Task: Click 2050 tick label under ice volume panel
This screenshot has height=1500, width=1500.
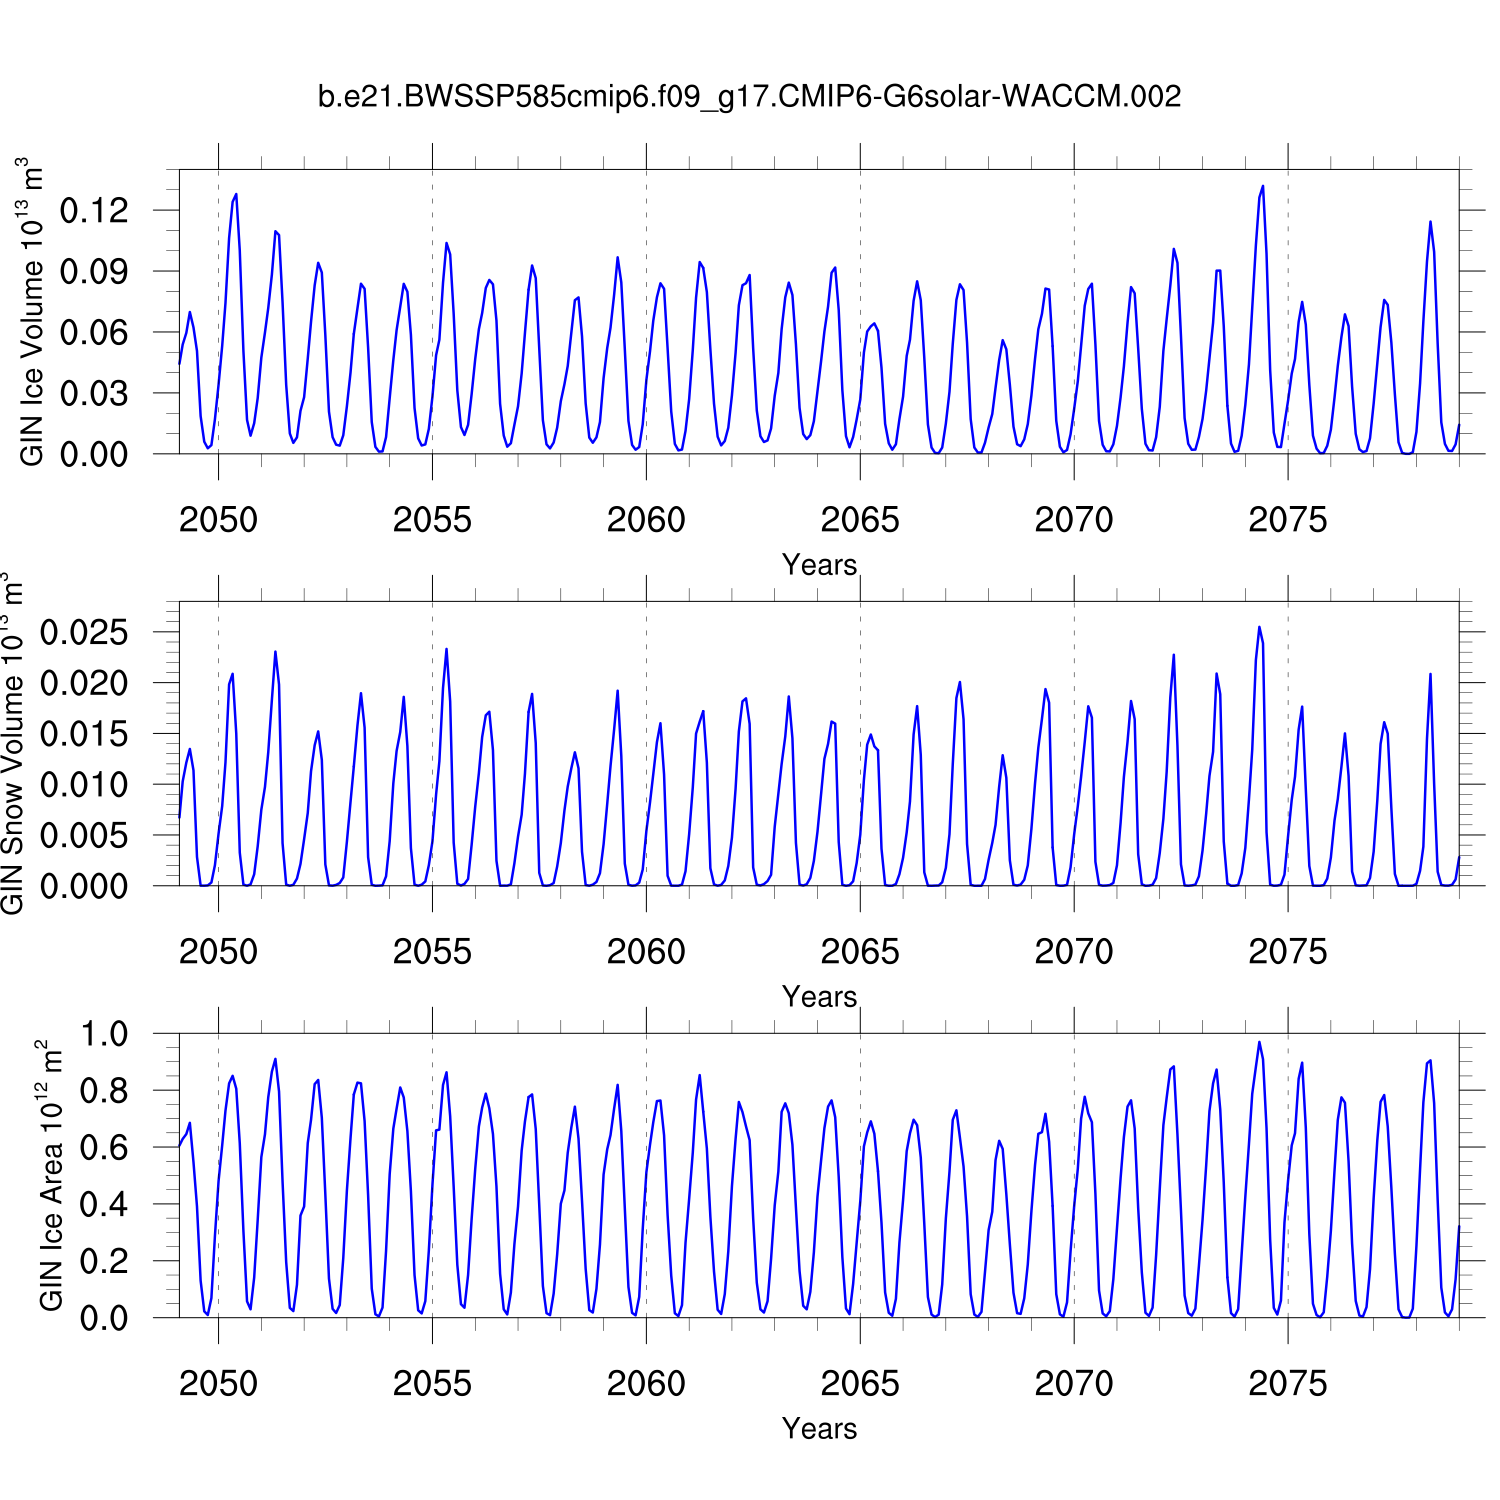Action: (218, 520)
